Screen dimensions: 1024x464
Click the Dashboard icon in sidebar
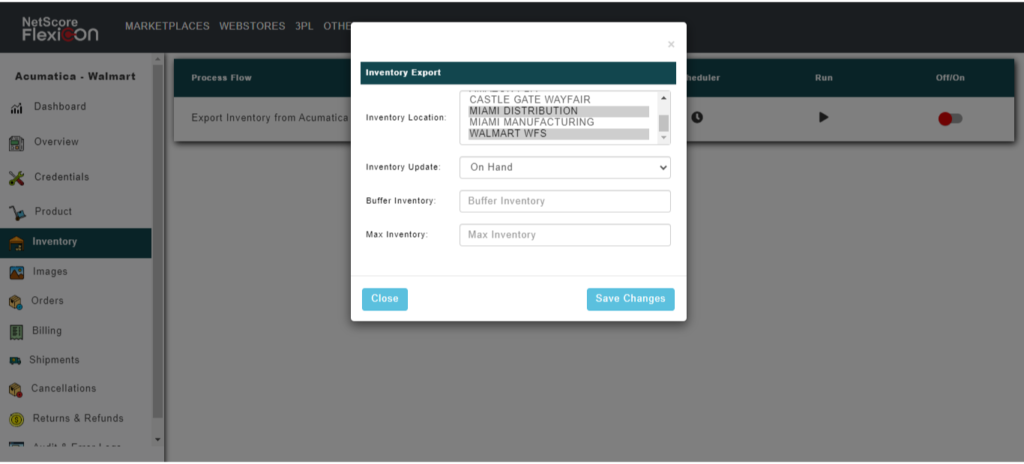point(16,108)
